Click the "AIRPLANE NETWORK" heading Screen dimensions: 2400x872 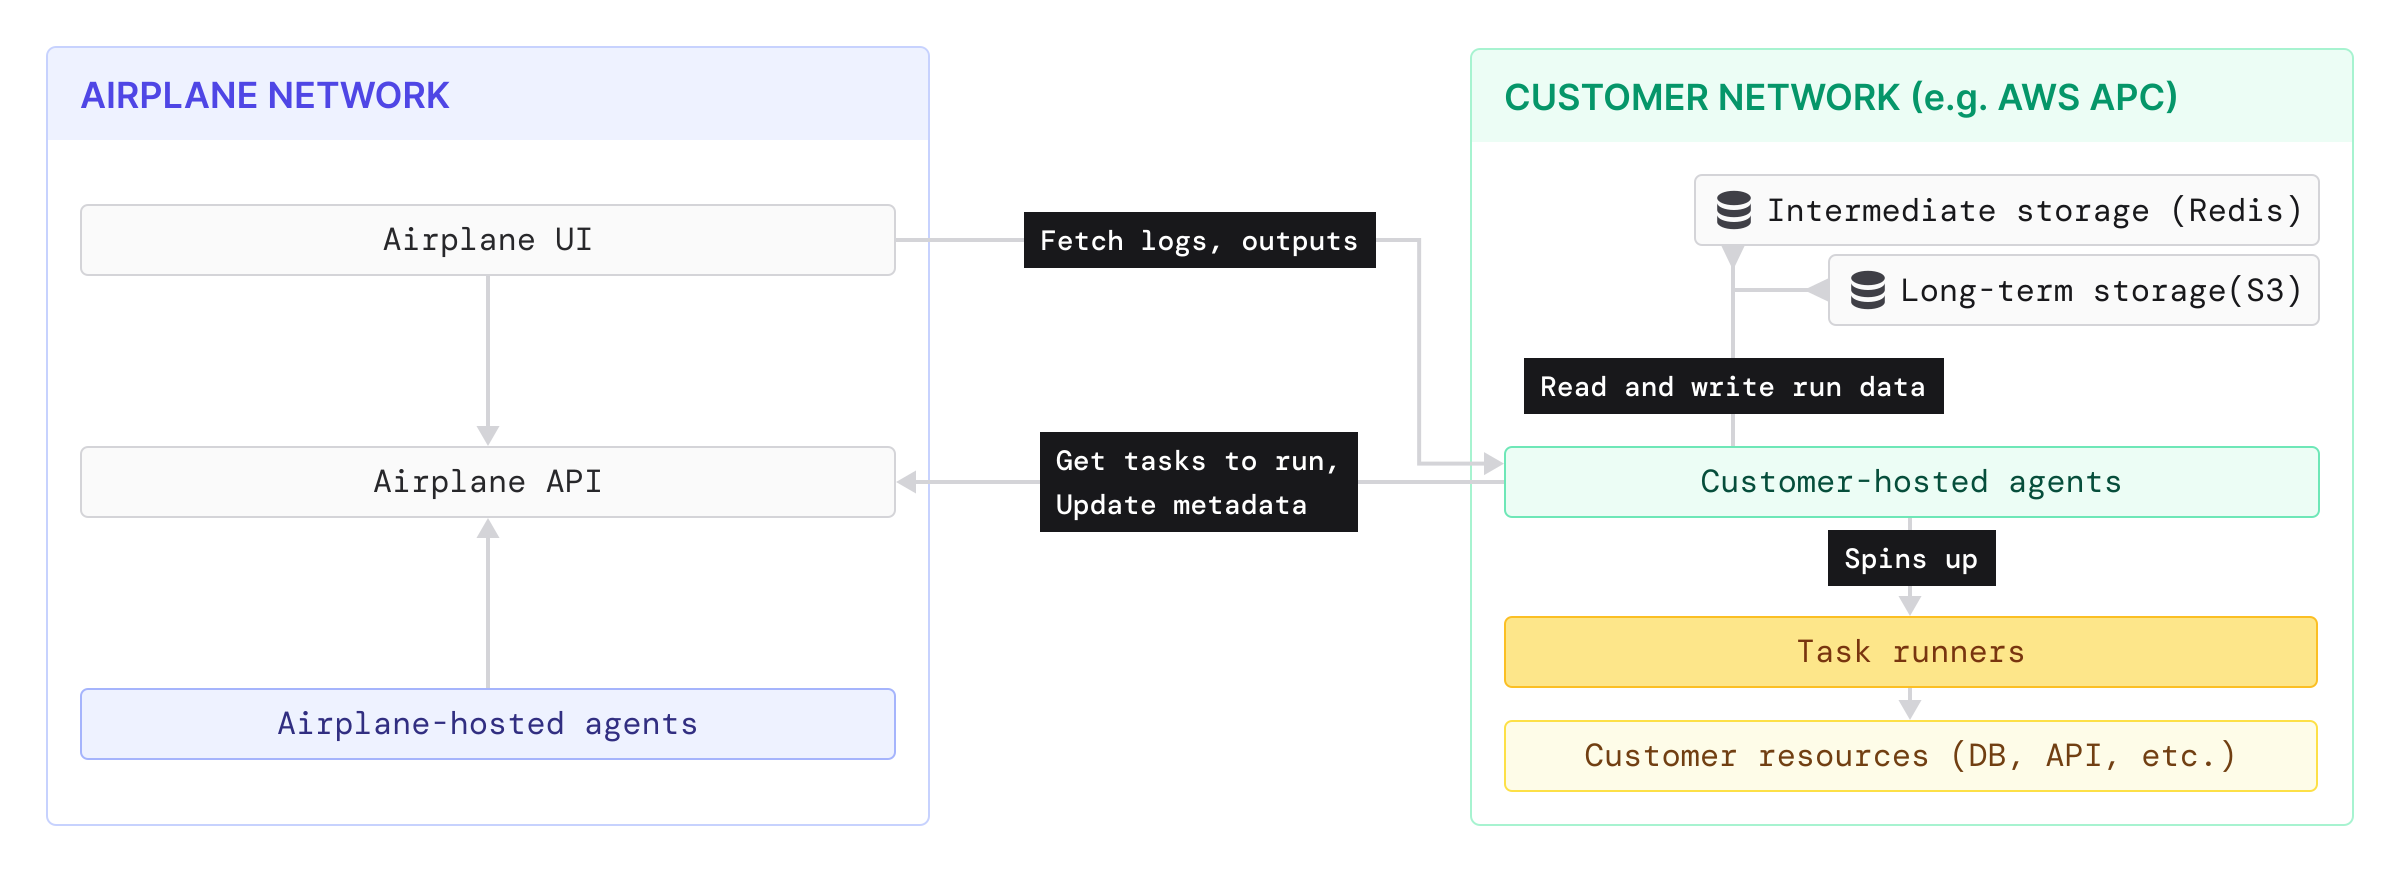click(265, 96)
